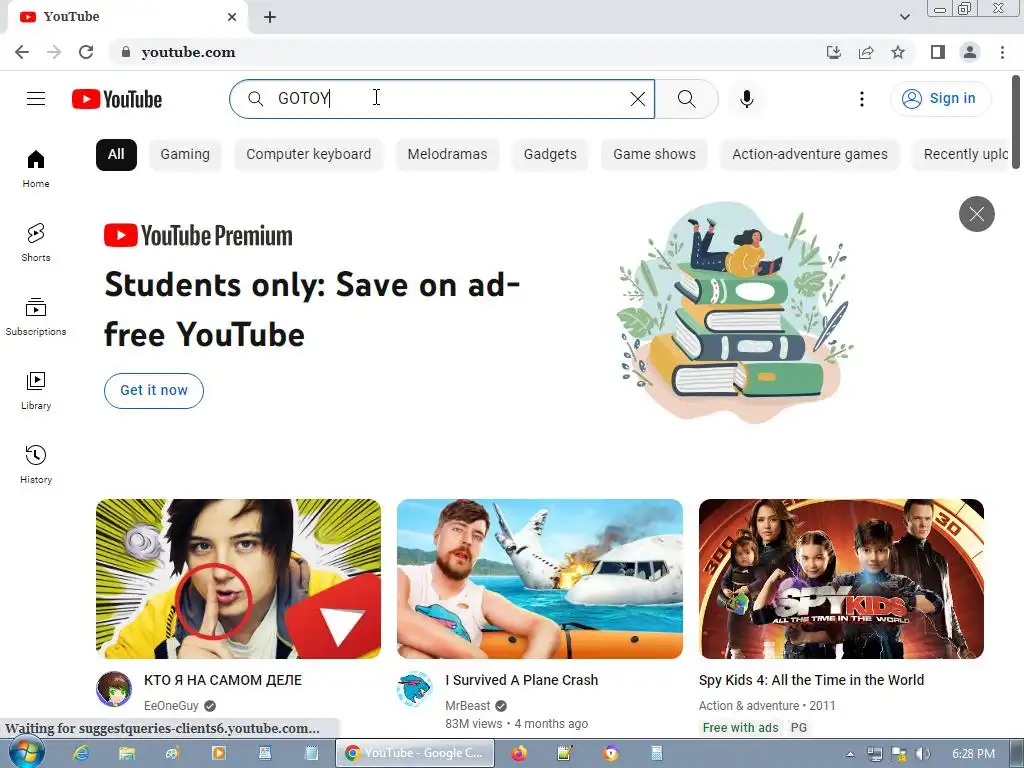Image resolution: width=1024 pixels, height=768 pixels.
Task: Click the Spy Kids 4 title link
Action: tap(811, 680)
